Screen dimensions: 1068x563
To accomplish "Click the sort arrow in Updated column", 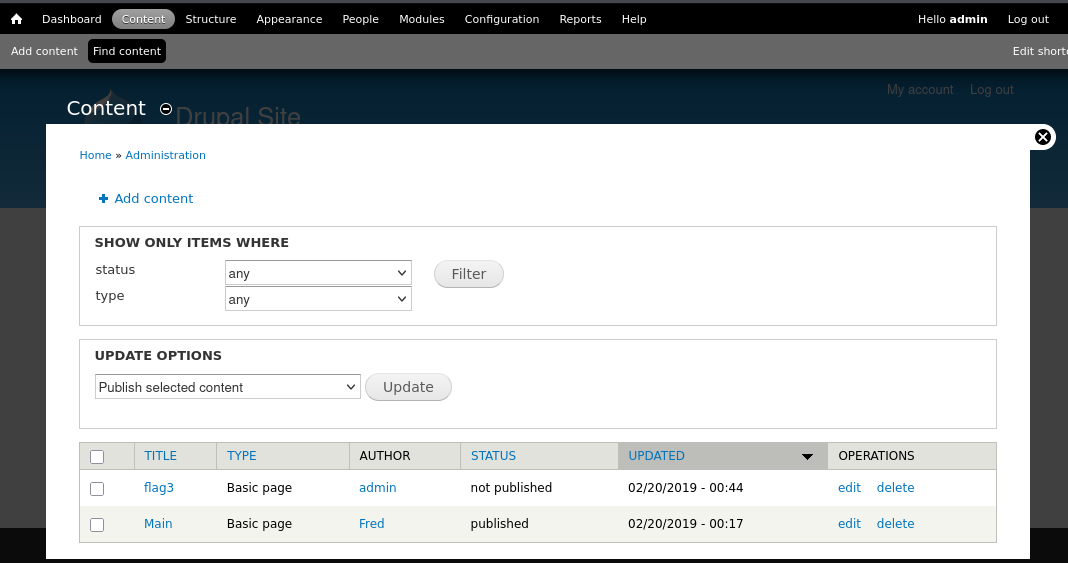I will [807, 457].
